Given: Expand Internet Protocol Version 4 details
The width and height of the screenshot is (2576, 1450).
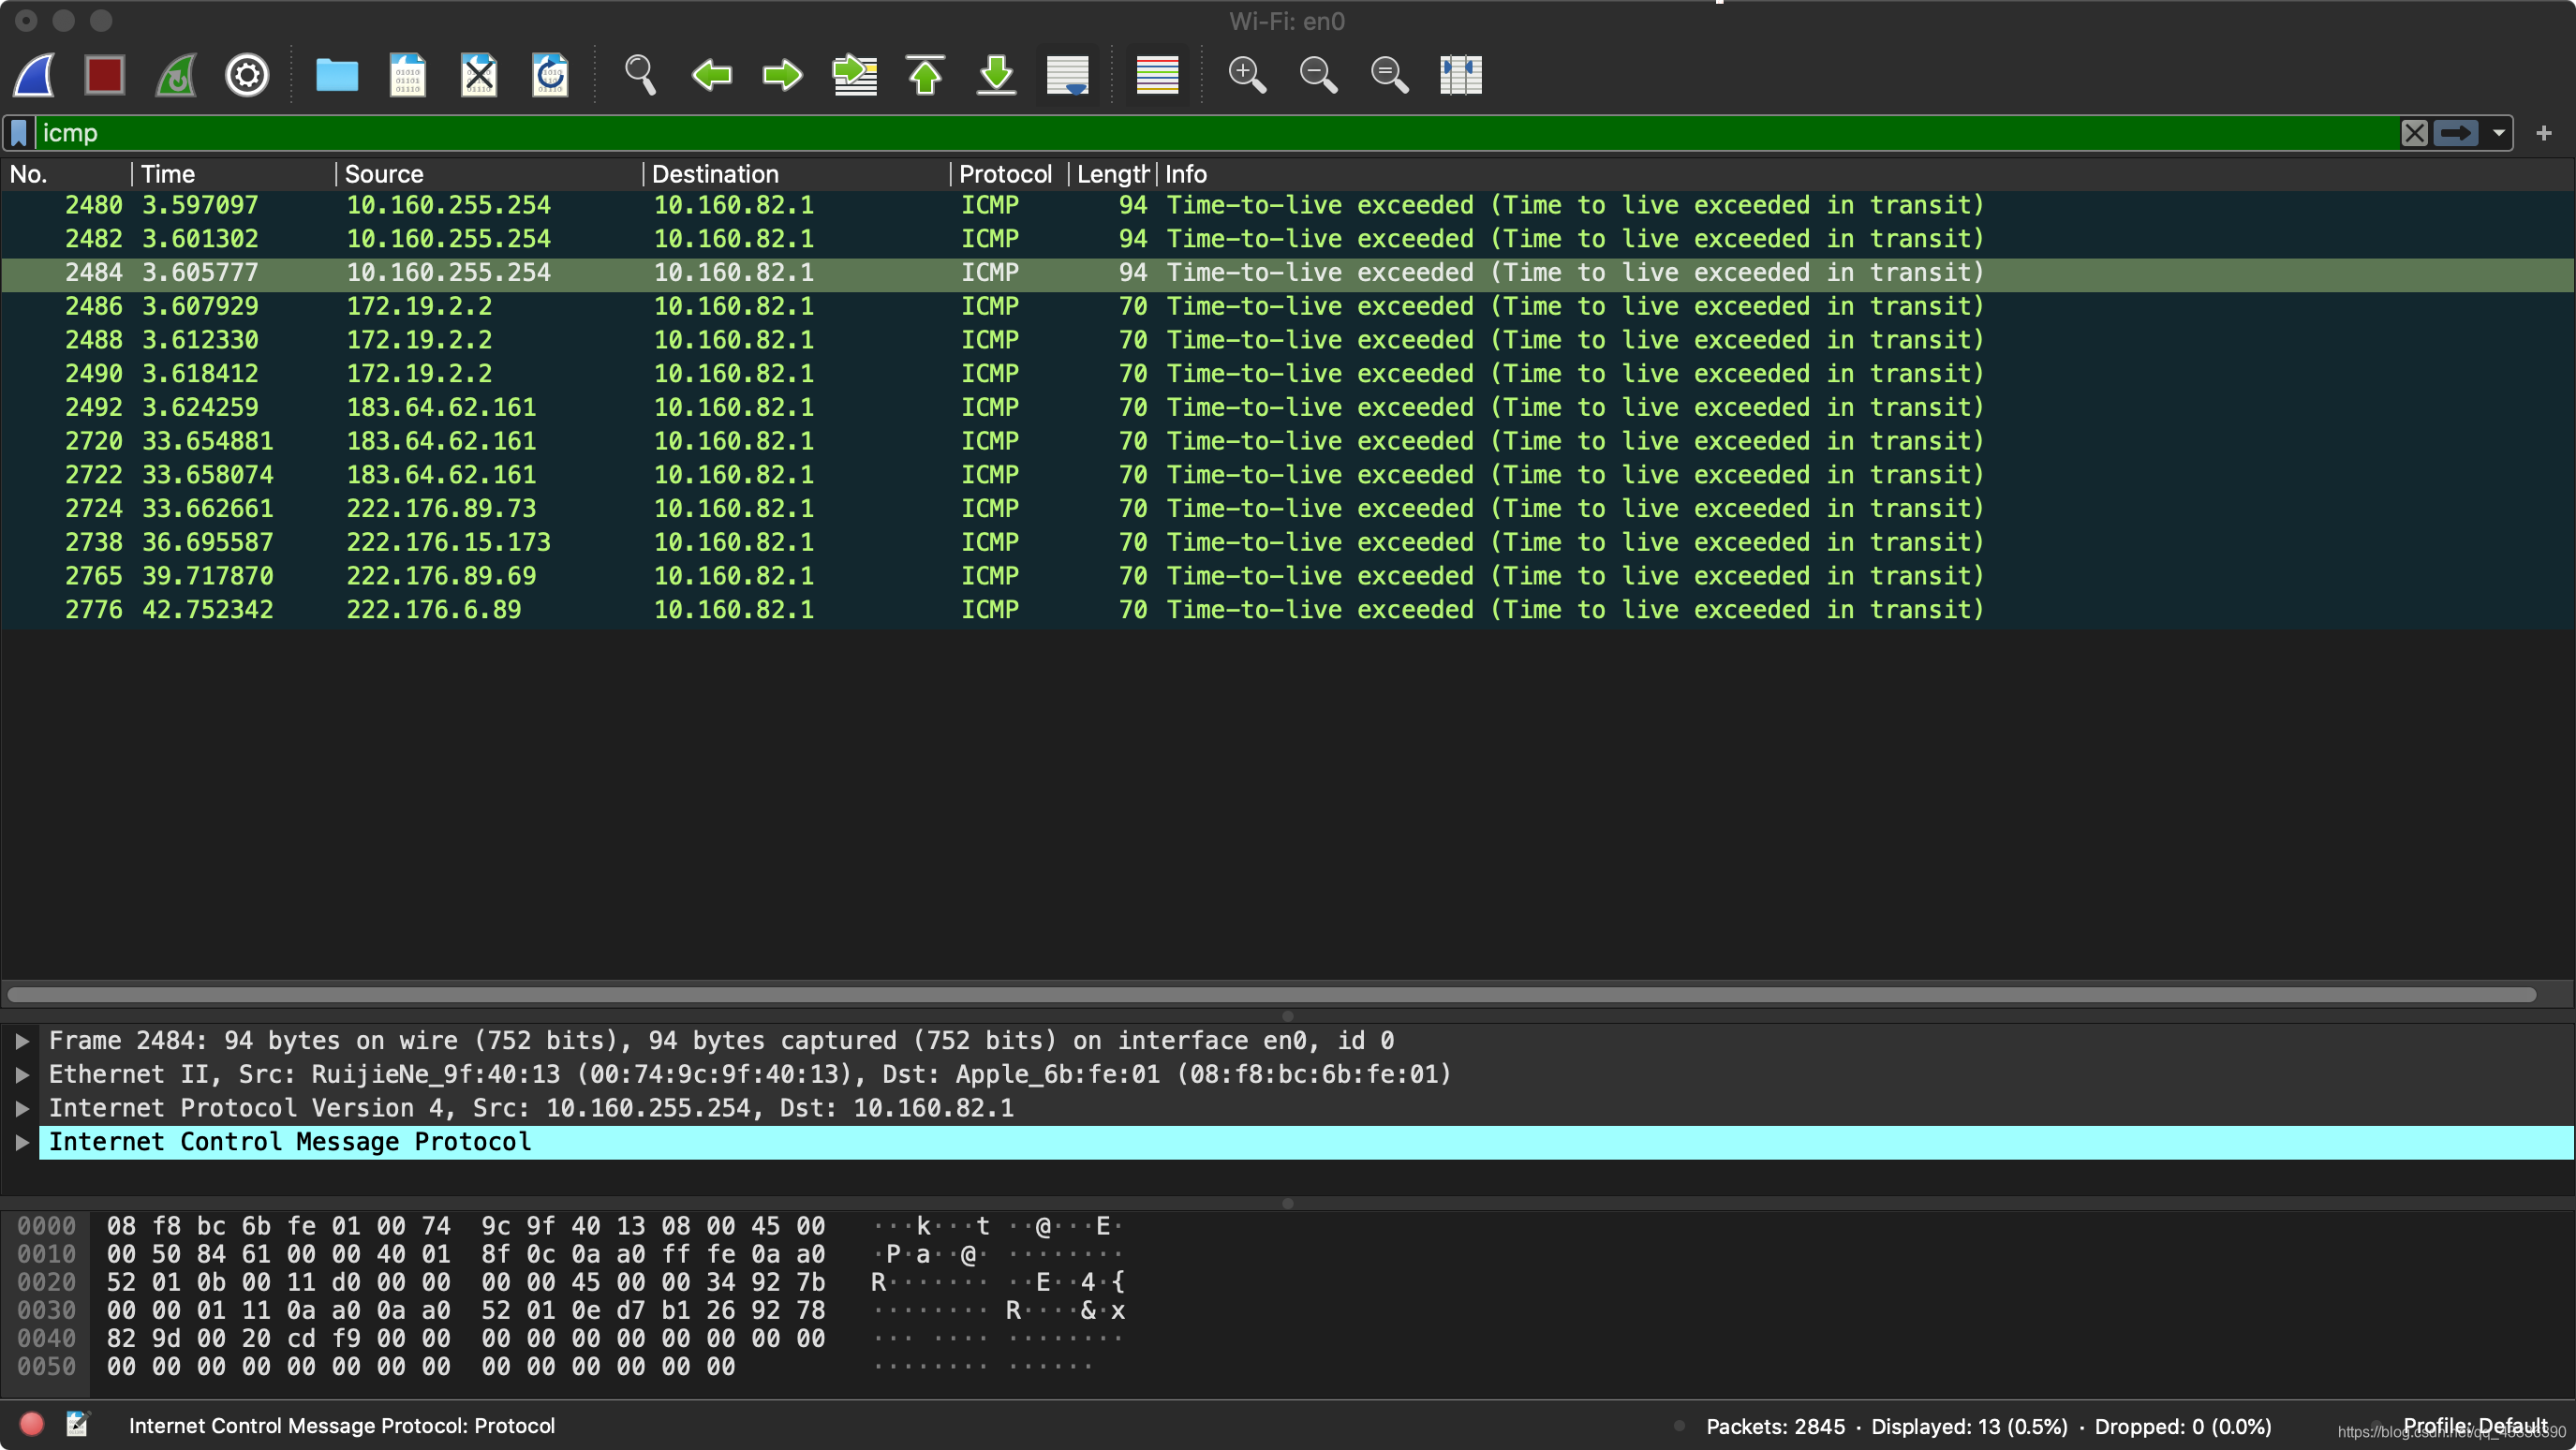Looking at the screenshot, I should click(22, 1108).
